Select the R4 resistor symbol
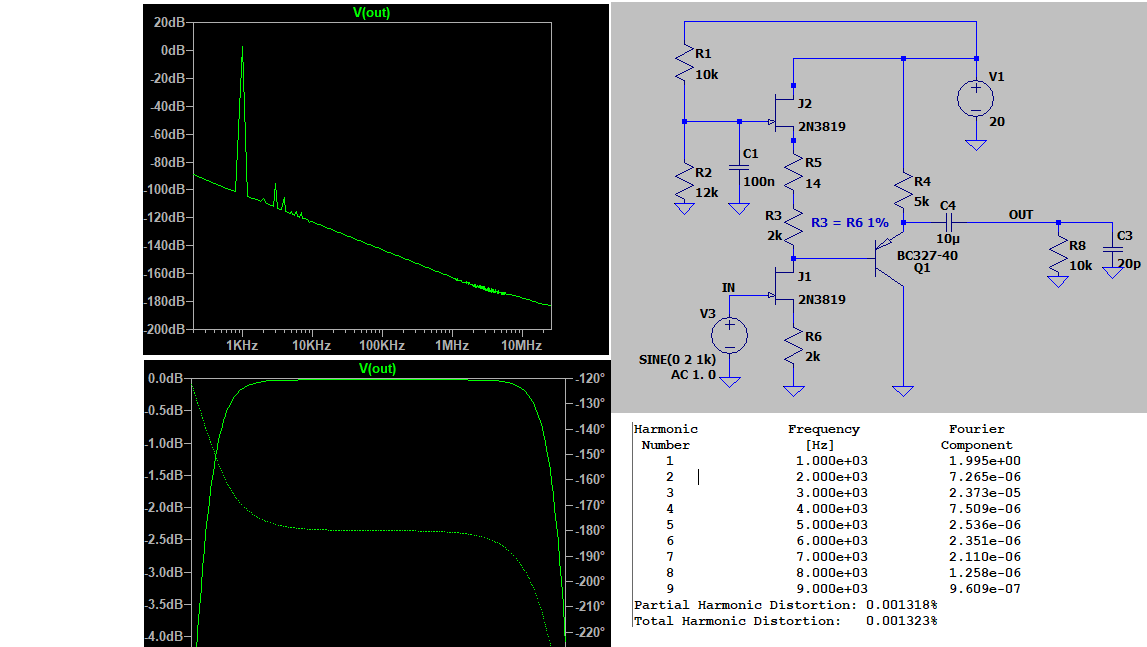The image size is (1147, 647). point(903,192)
